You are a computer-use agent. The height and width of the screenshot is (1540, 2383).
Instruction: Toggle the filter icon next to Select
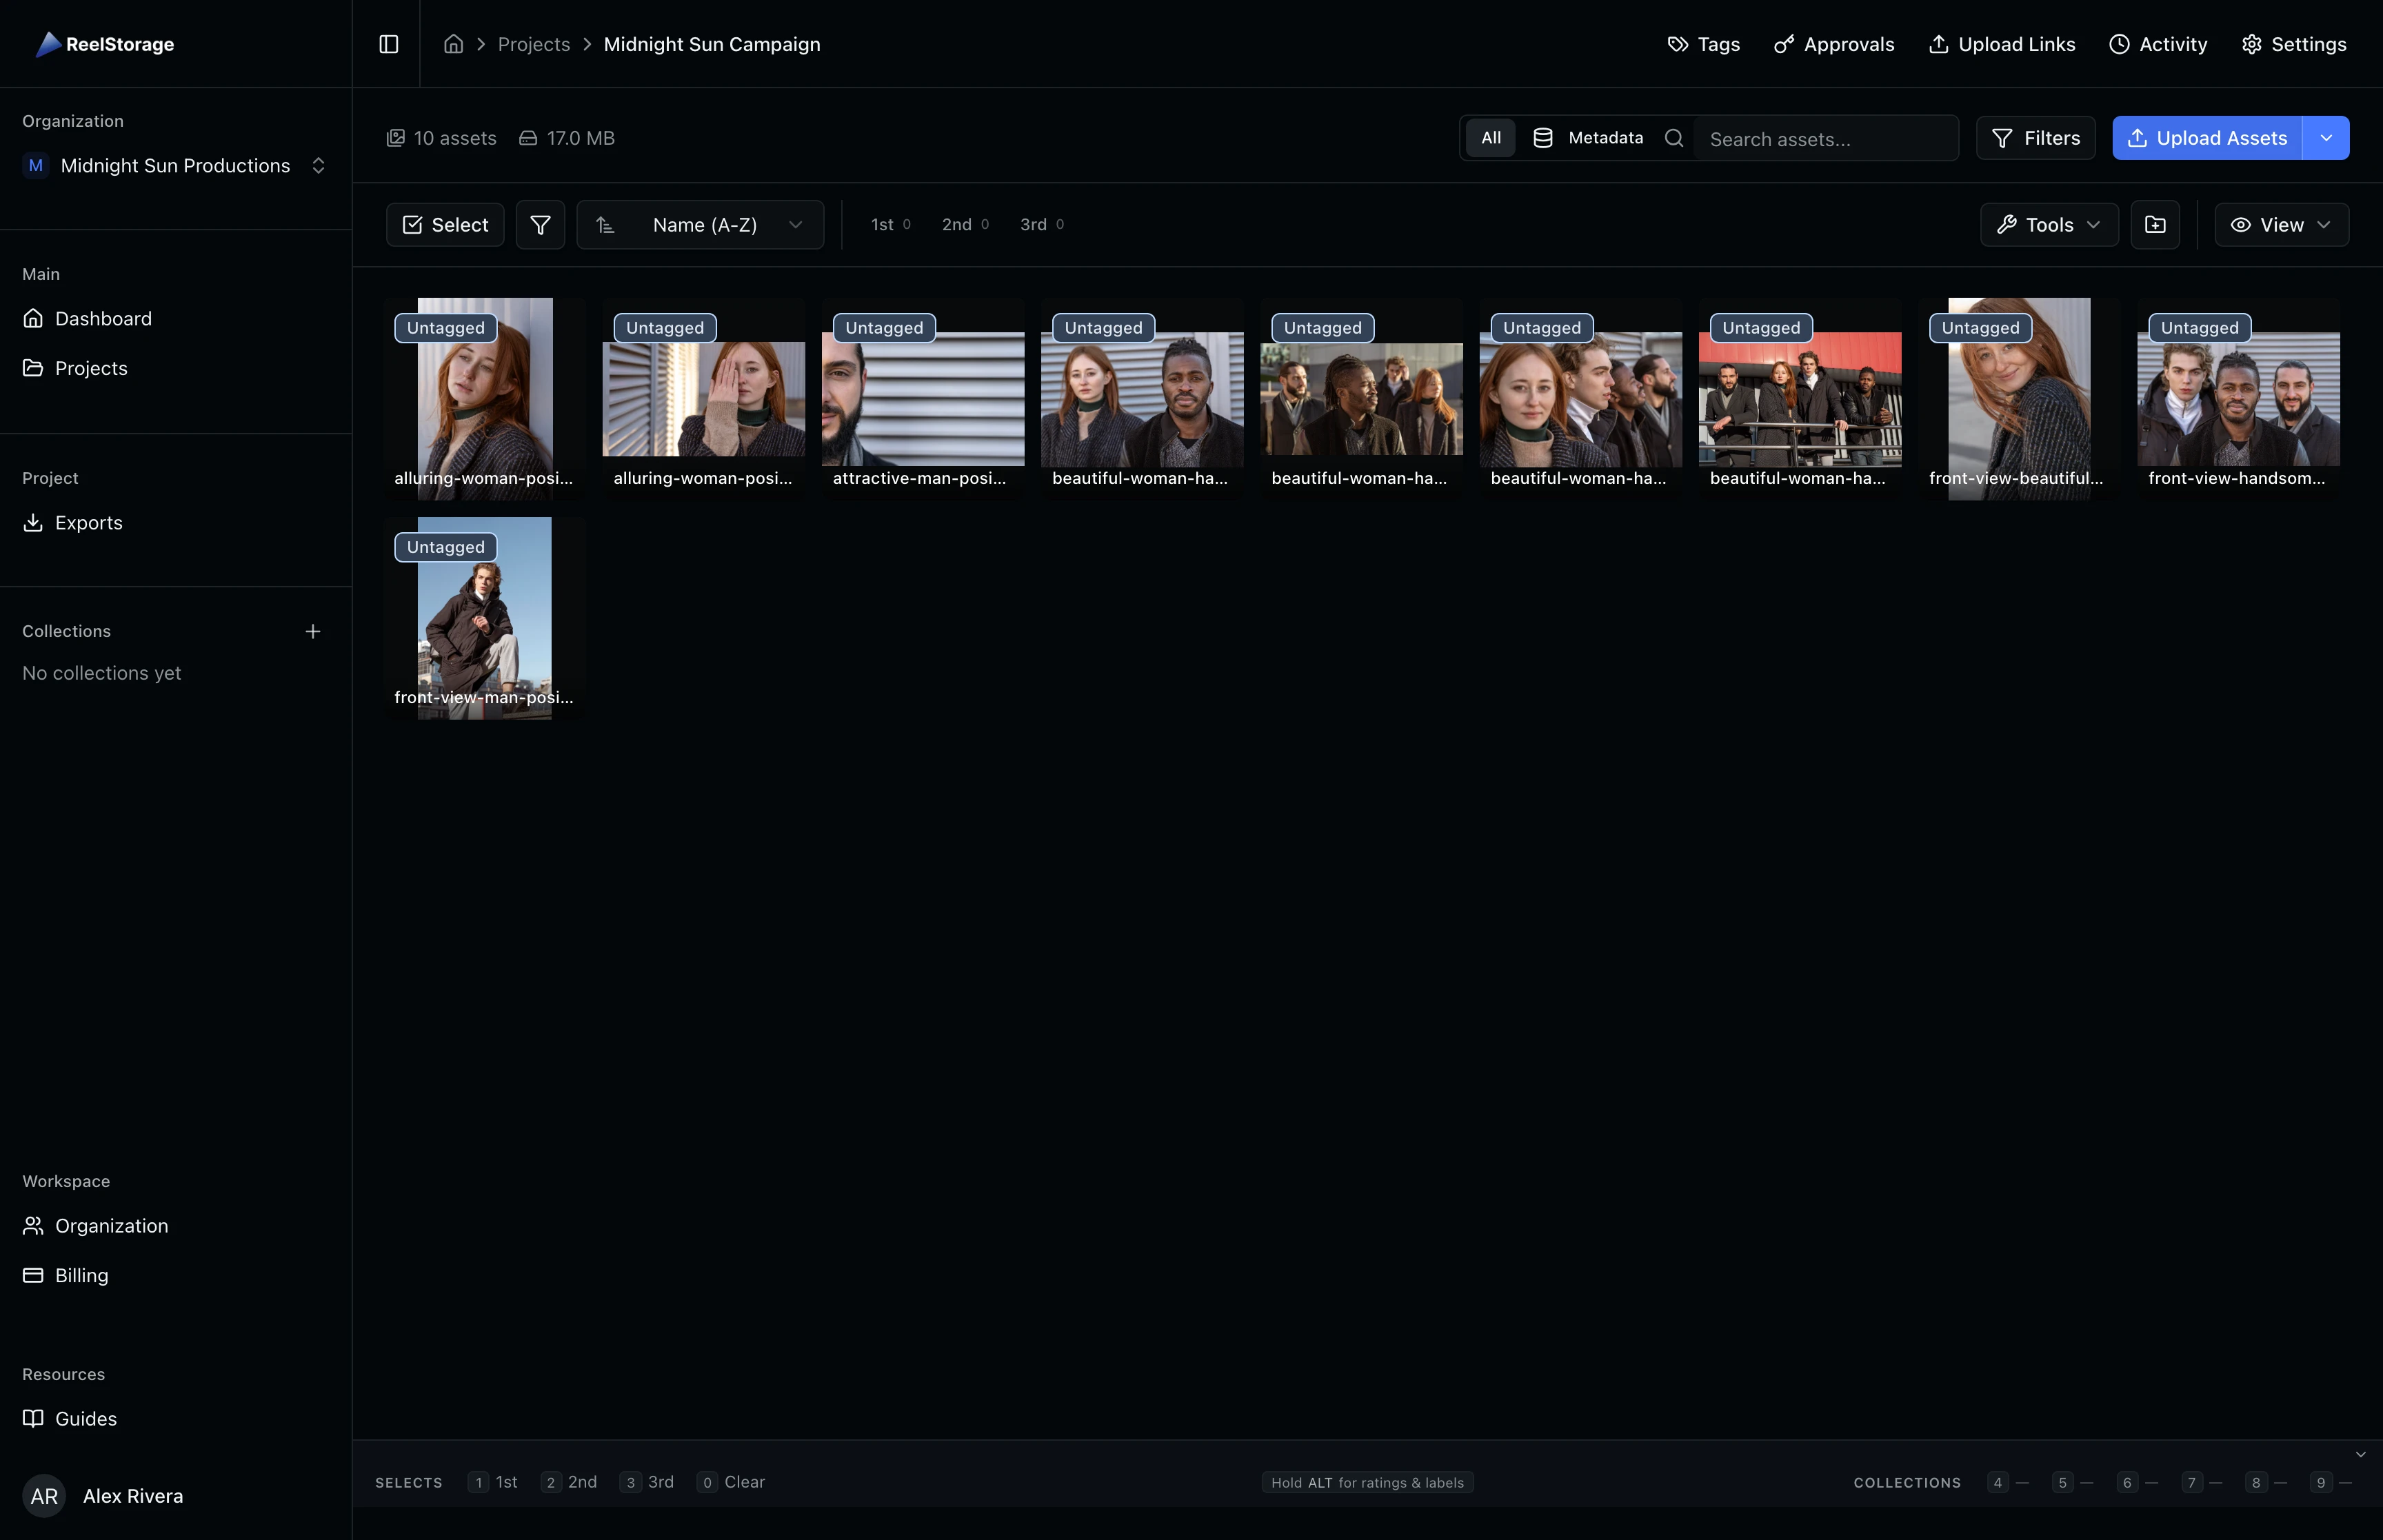click(540, 224)
